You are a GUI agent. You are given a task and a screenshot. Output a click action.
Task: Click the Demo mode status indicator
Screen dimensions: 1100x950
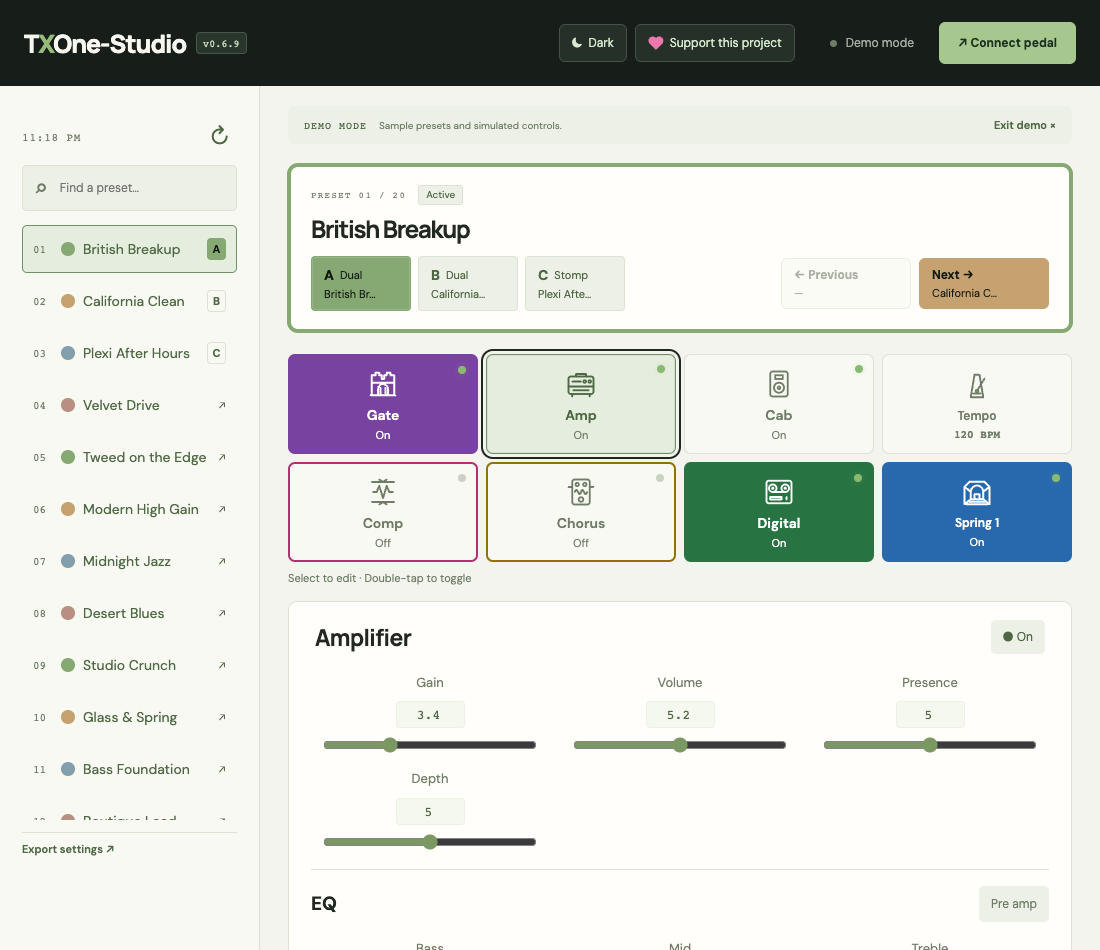[871, 43]
